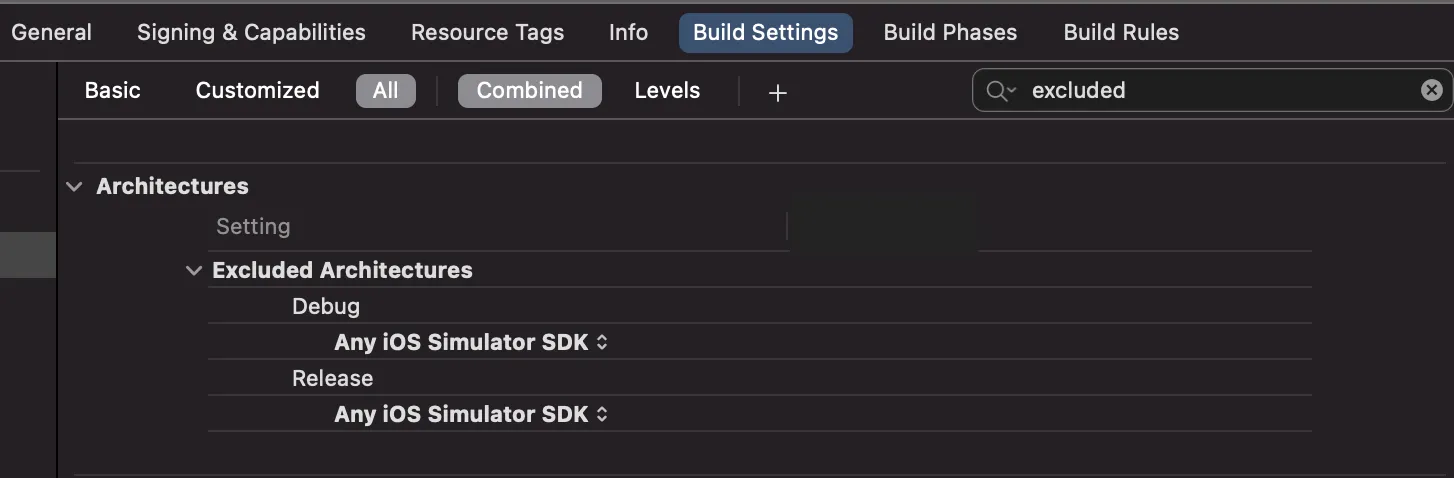This screenshot has height=478, width=1454.
Task: Select the All settings filter
Action: pos(385,90)
